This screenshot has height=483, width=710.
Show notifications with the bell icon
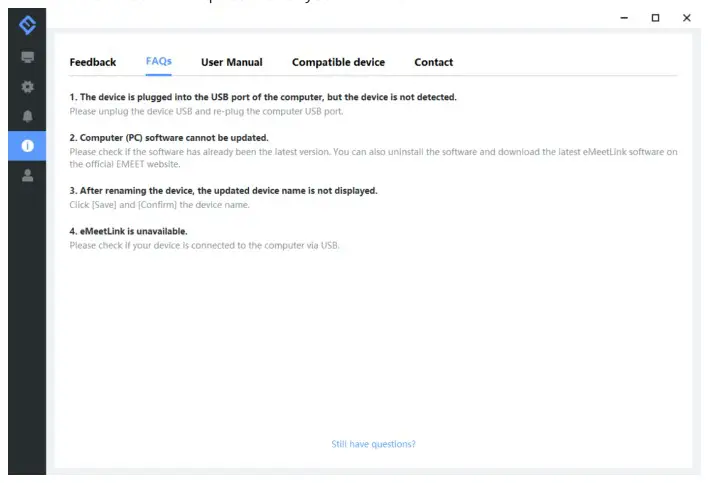tap(27, 116)
